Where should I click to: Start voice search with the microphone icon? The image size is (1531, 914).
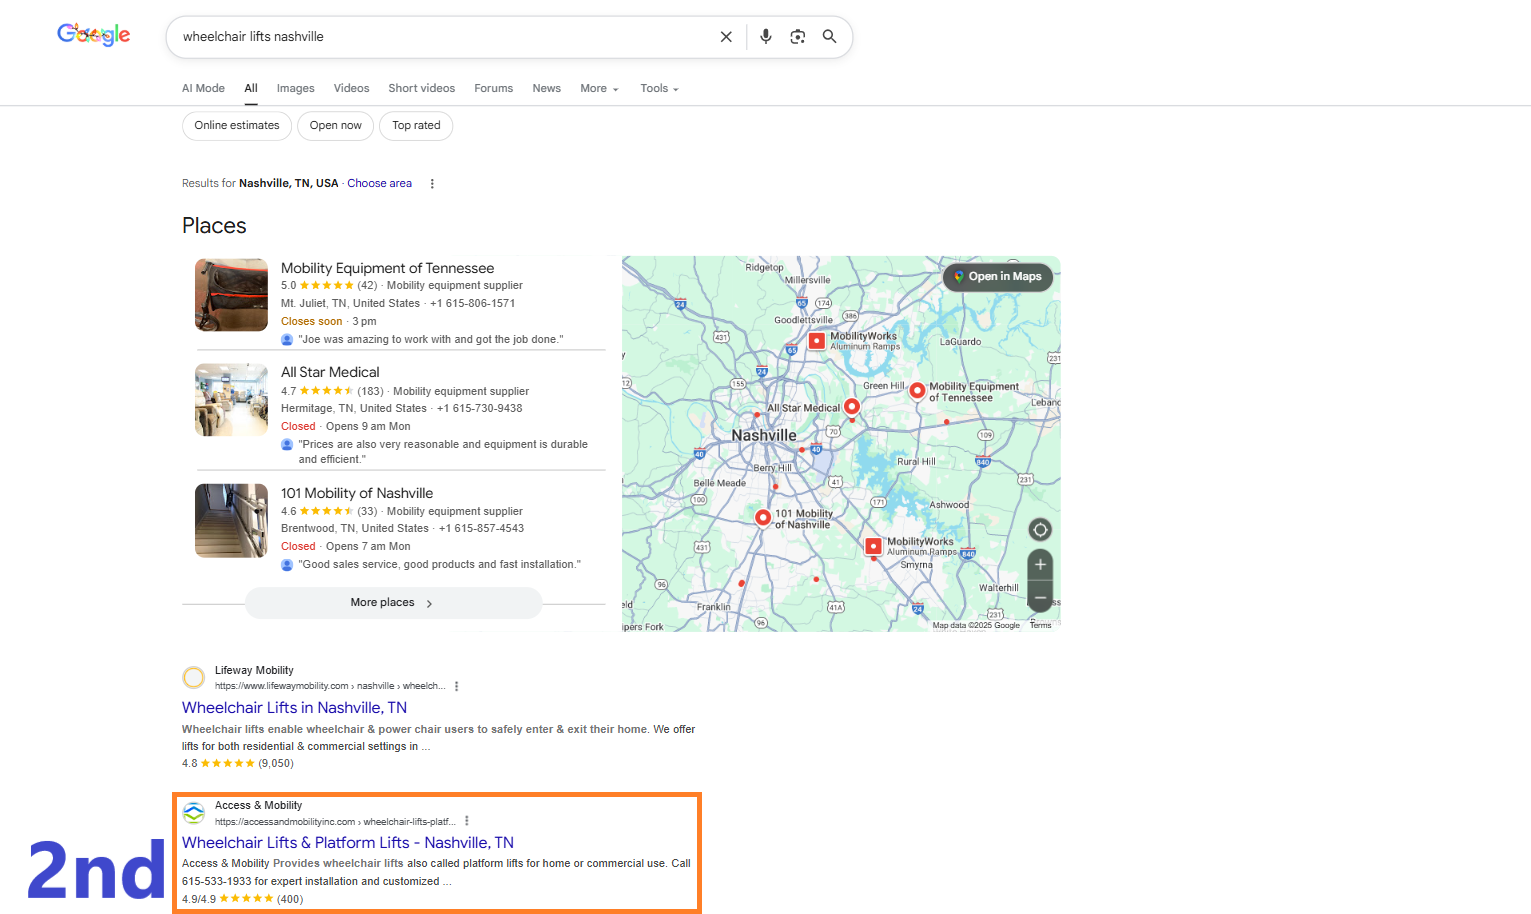(x=766, y=37)
